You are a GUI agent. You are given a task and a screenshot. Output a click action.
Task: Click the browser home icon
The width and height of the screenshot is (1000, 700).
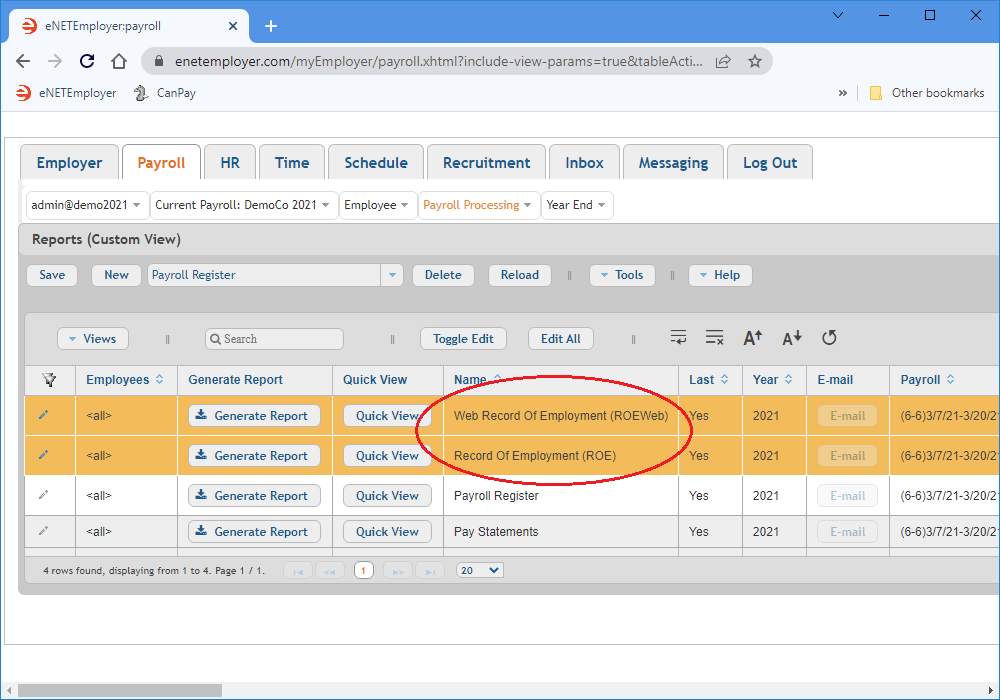pyautogui.click(x=119, y=61)
